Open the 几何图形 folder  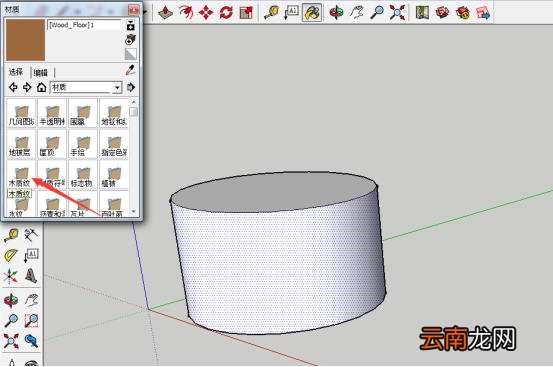click(21, 114)
